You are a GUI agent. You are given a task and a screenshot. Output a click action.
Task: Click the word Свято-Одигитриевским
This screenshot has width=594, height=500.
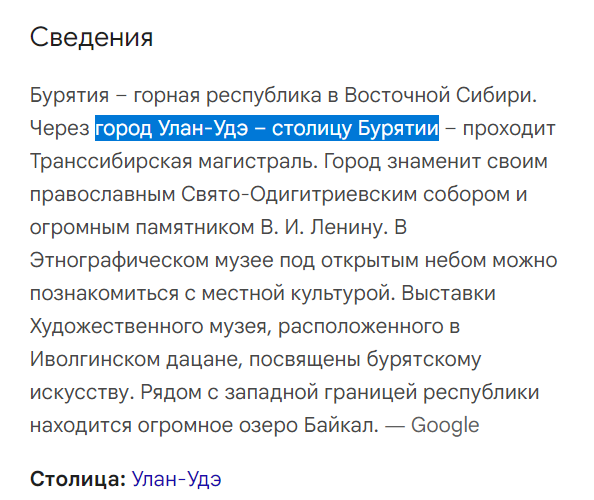click(299, 194)
